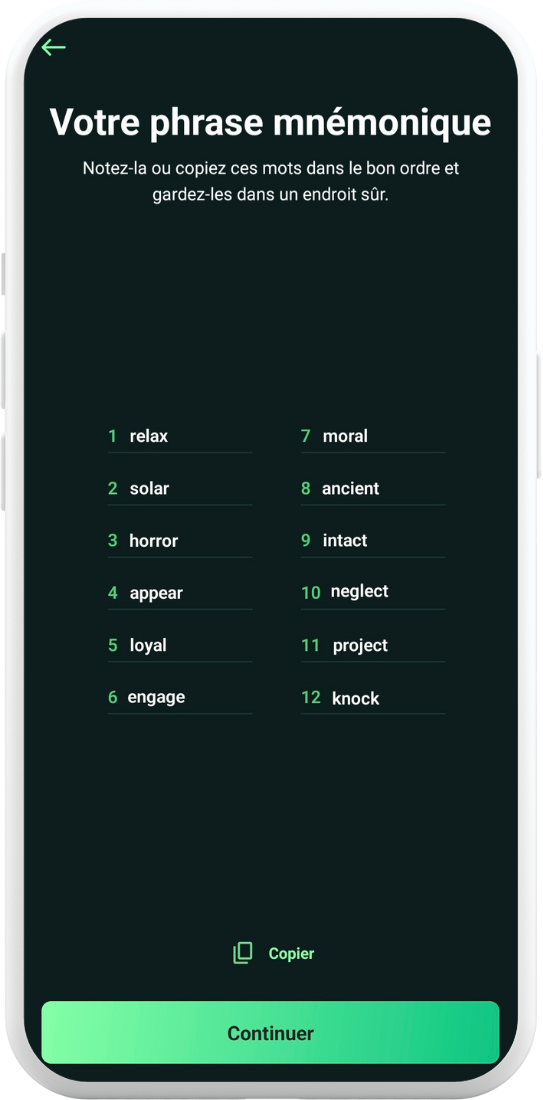Screen dimensions: 543x1100
Task: Select word 12 'knock'
Action: coord(356,699)
